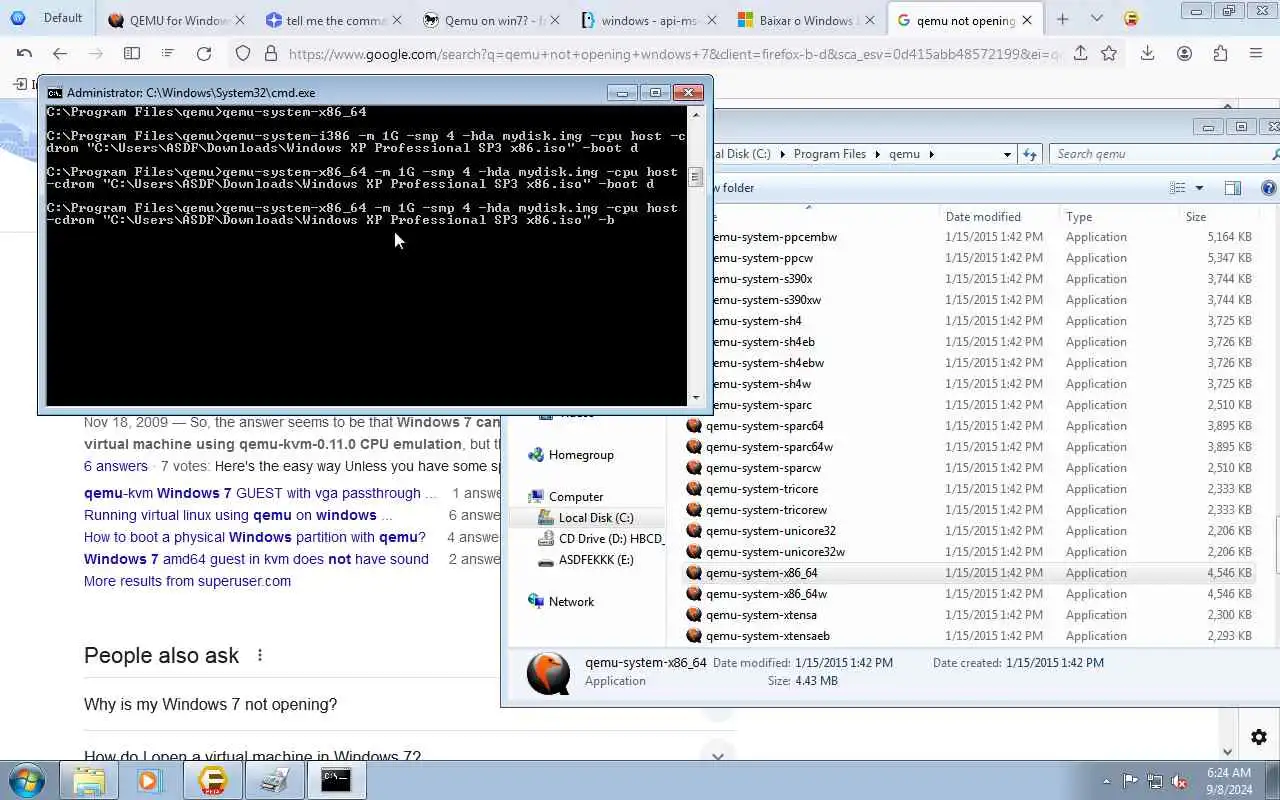Toggle the Explorer preview pane icon
This screenshot has width=1280, height=800.
coord(1233,188)
